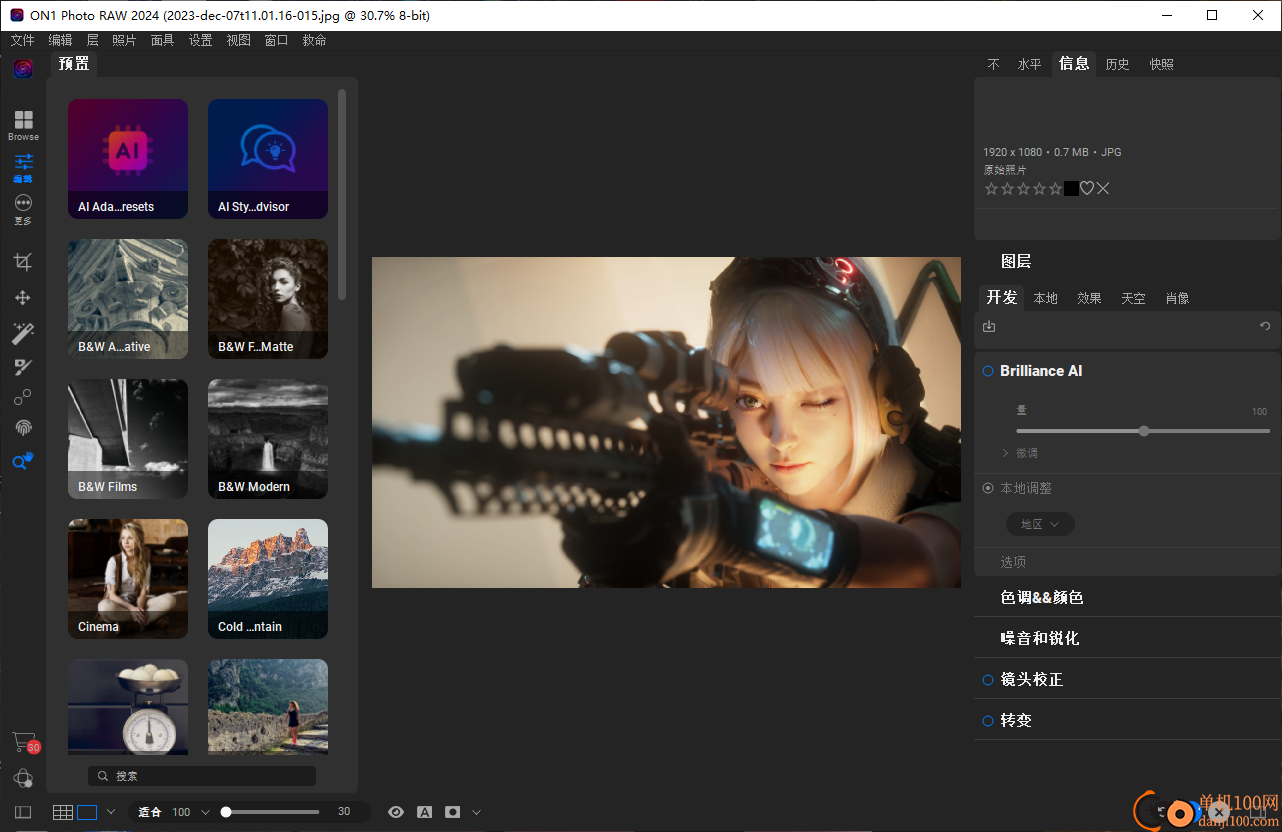Select the Transform move tool

pos(23,298)
